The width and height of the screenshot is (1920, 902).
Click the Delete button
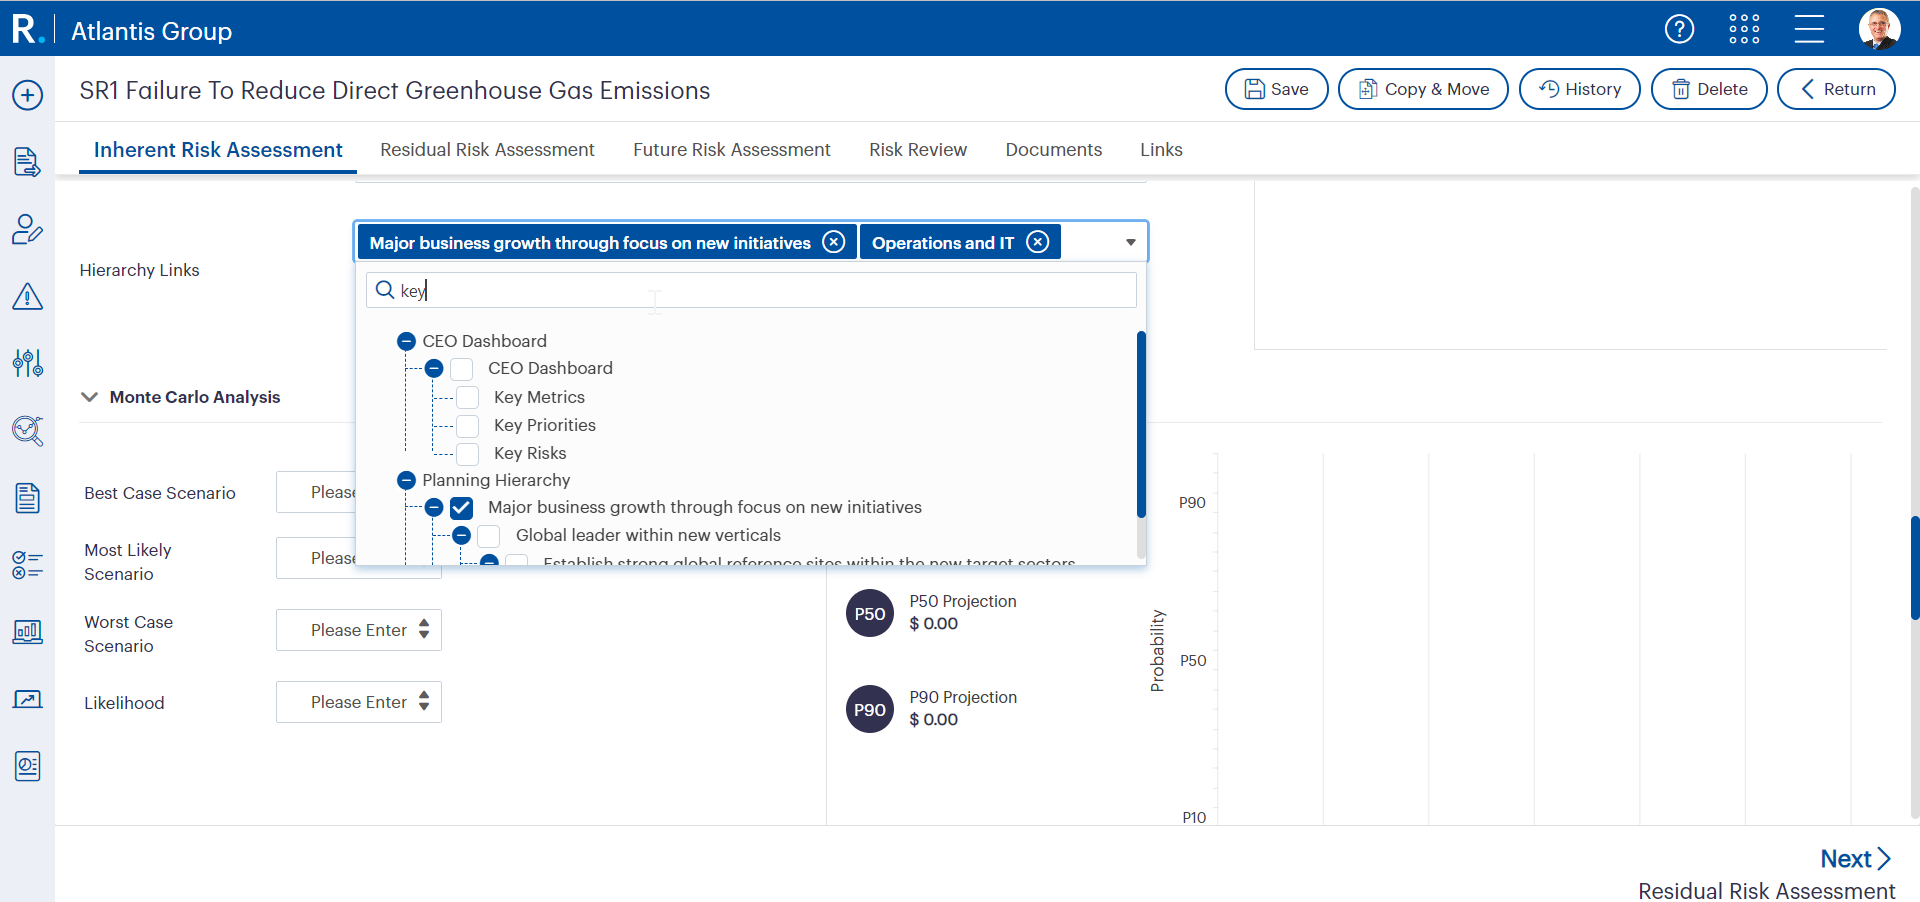[x=1709, y=89]
